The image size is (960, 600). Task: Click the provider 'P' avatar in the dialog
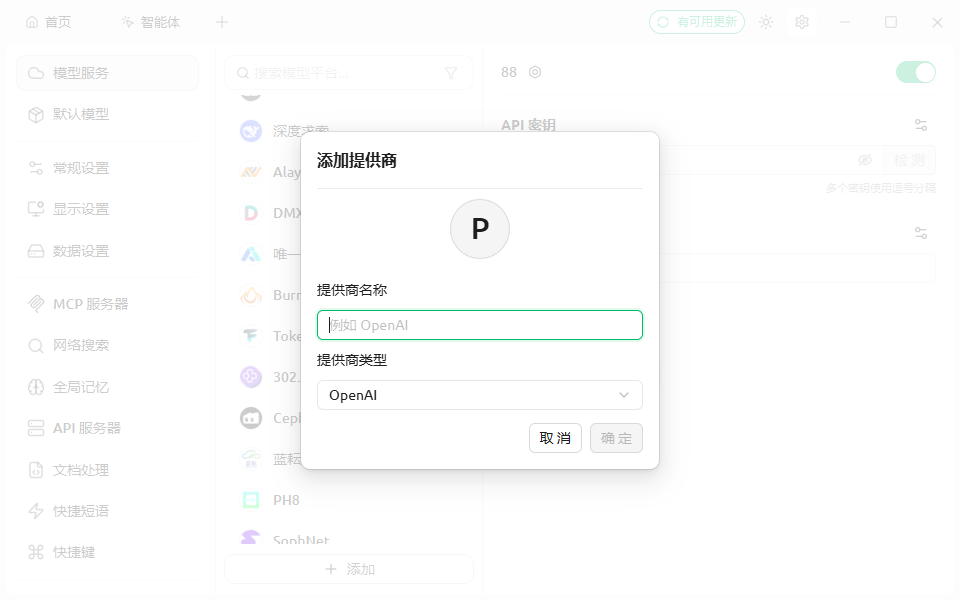480,229
